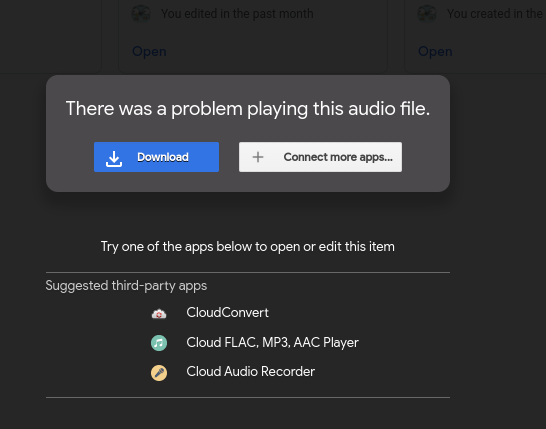Click the avatar beside 'You created in the'
The width and height of the screenshot is (546, 429).
[427, 14]
